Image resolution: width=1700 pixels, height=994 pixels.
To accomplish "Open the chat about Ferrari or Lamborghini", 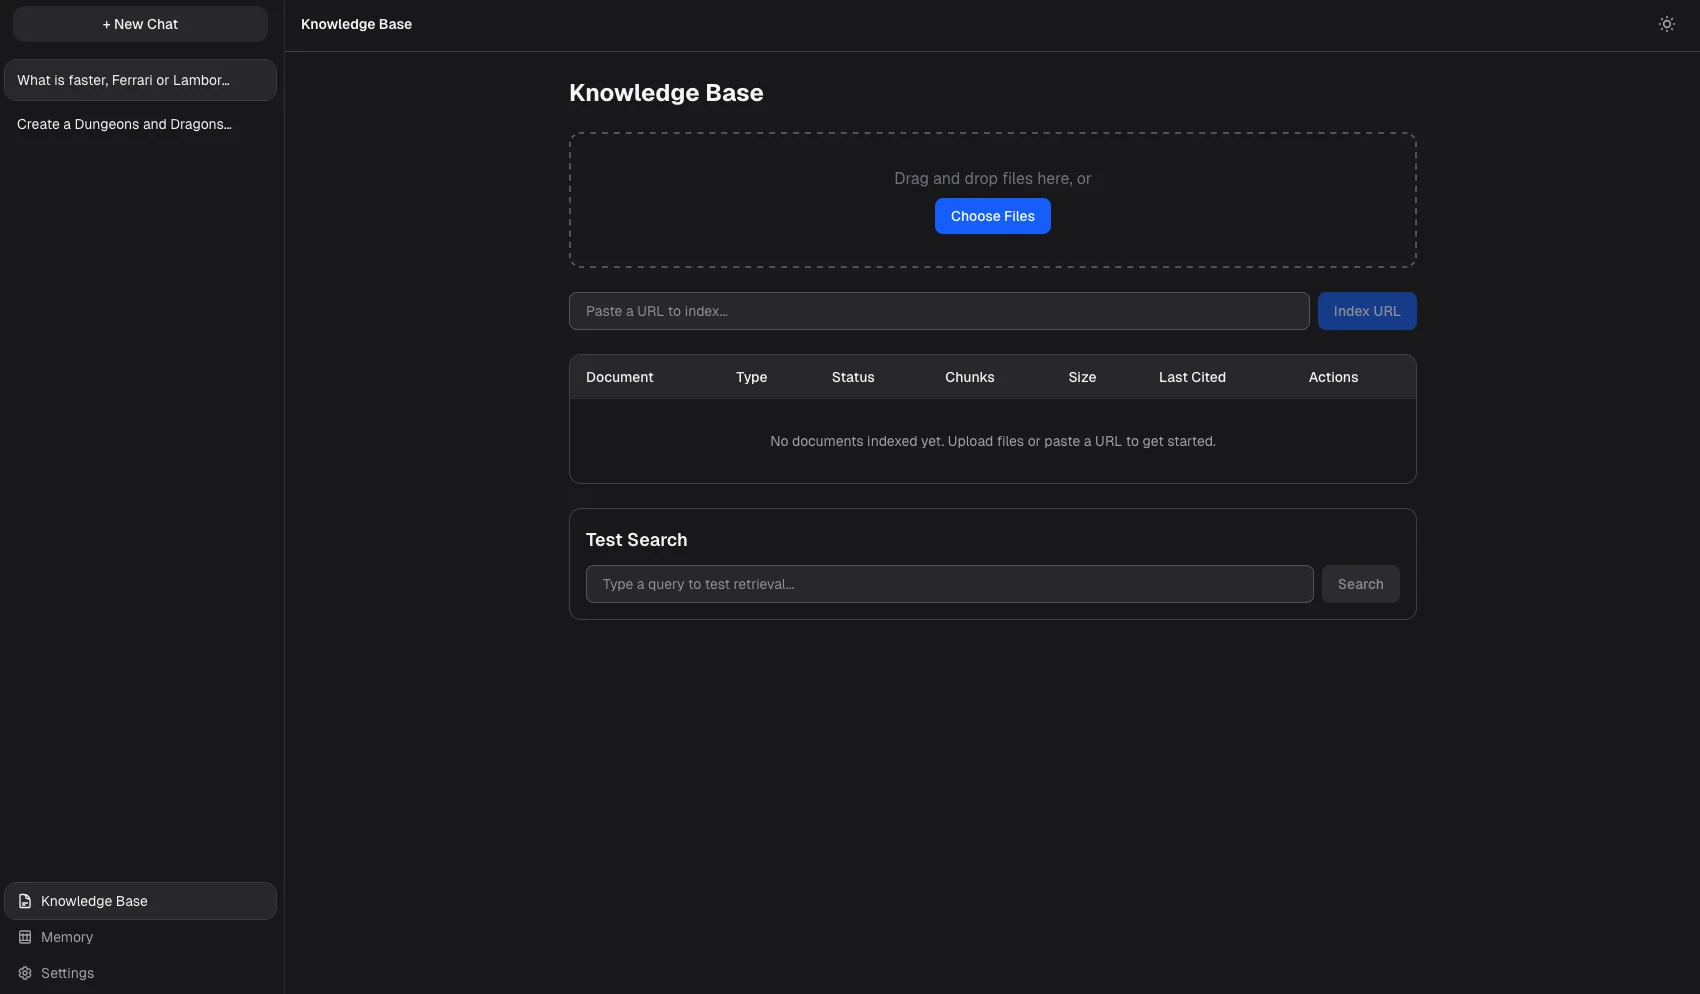I will [140, 80].
